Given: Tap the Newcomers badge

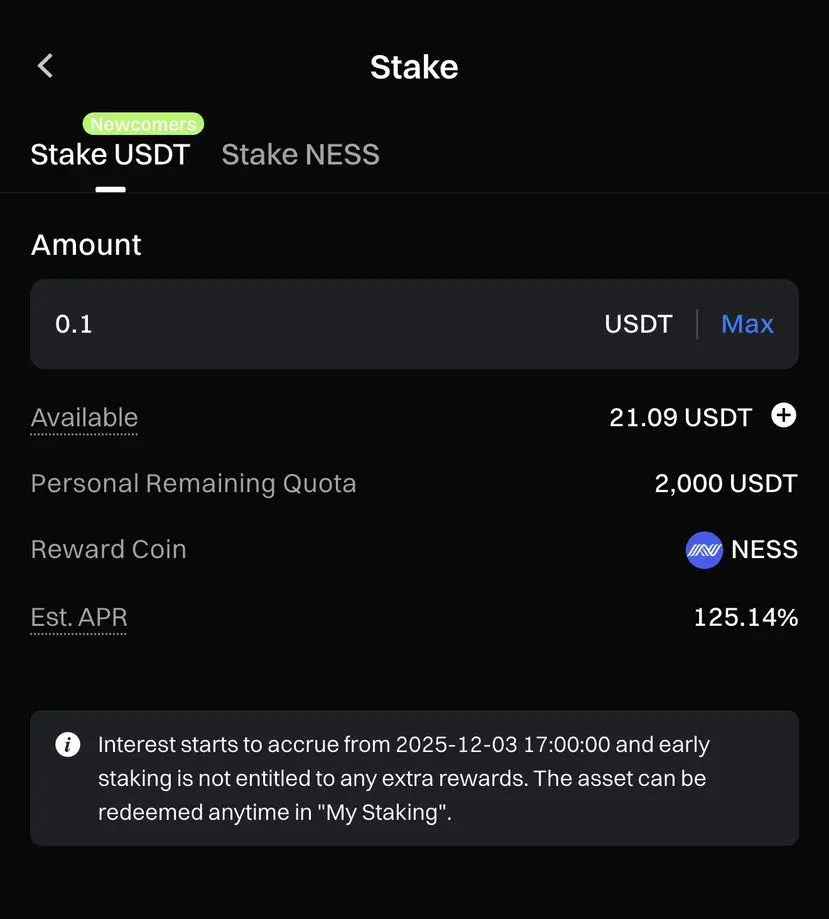Looking at the screenshot, I should click(x=143, y=124).
